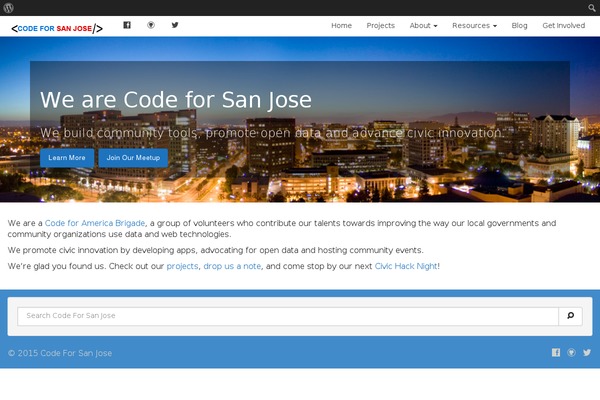Click the 'We build community tools' tagline

[272, 133]
